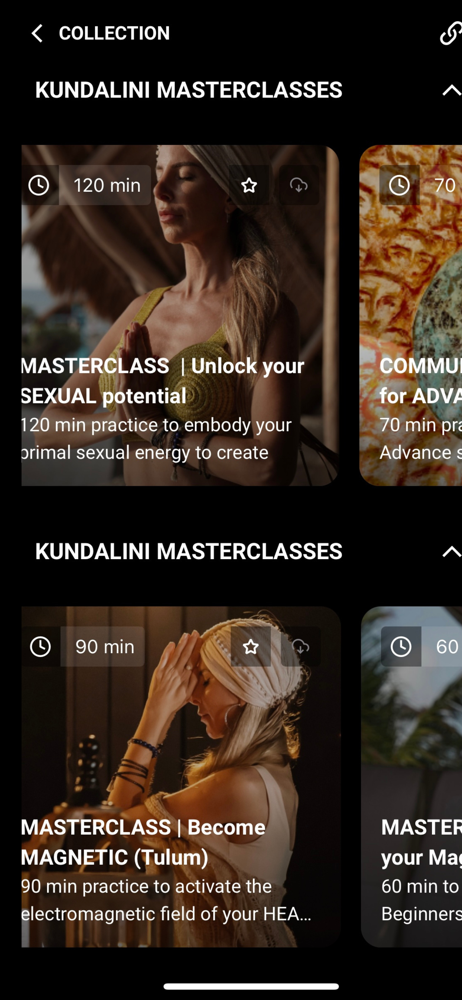Viewport: 462px width, 1000px height.
Task: Open the 60 min Beginners masterclass card
Action: tap(412, 776)
